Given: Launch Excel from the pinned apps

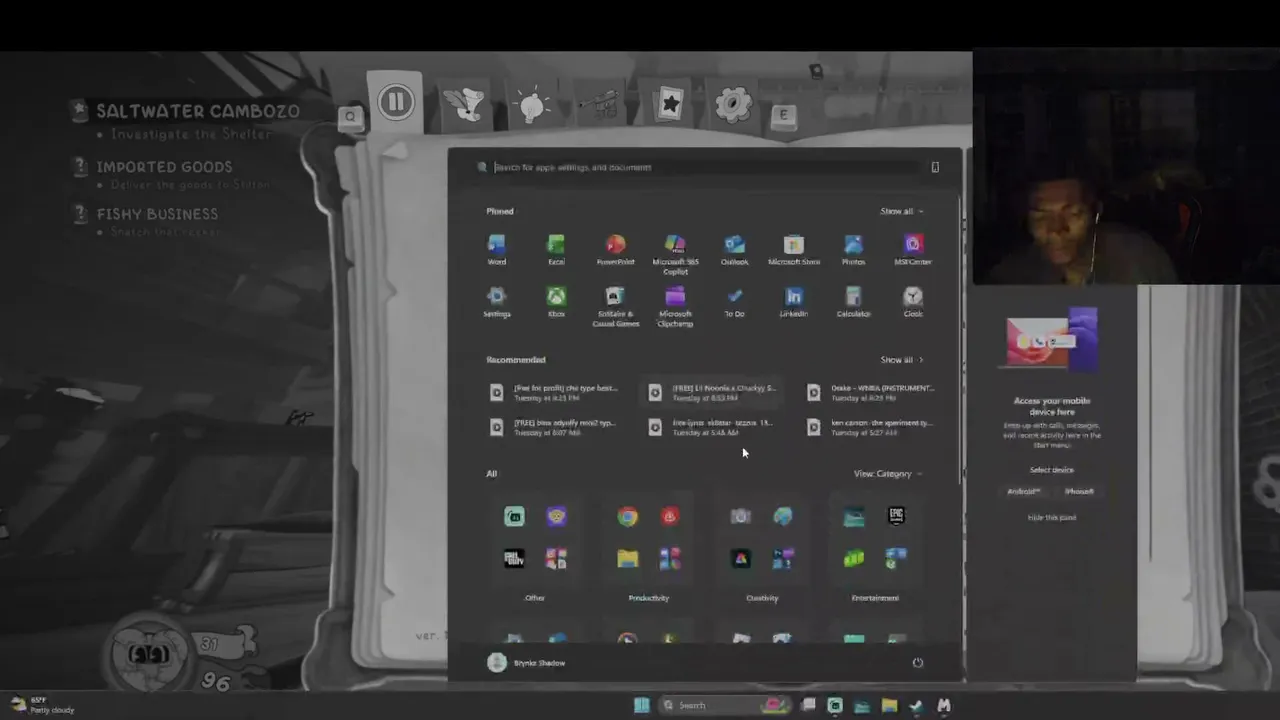Looking at the screenshot, I should click(556, 249).
